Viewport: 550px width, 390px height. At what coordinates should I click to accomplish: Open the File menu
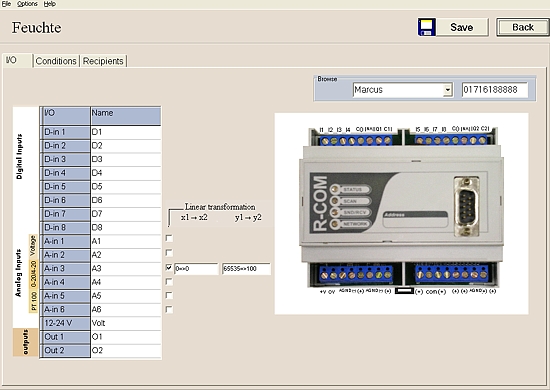pos(6,4)
